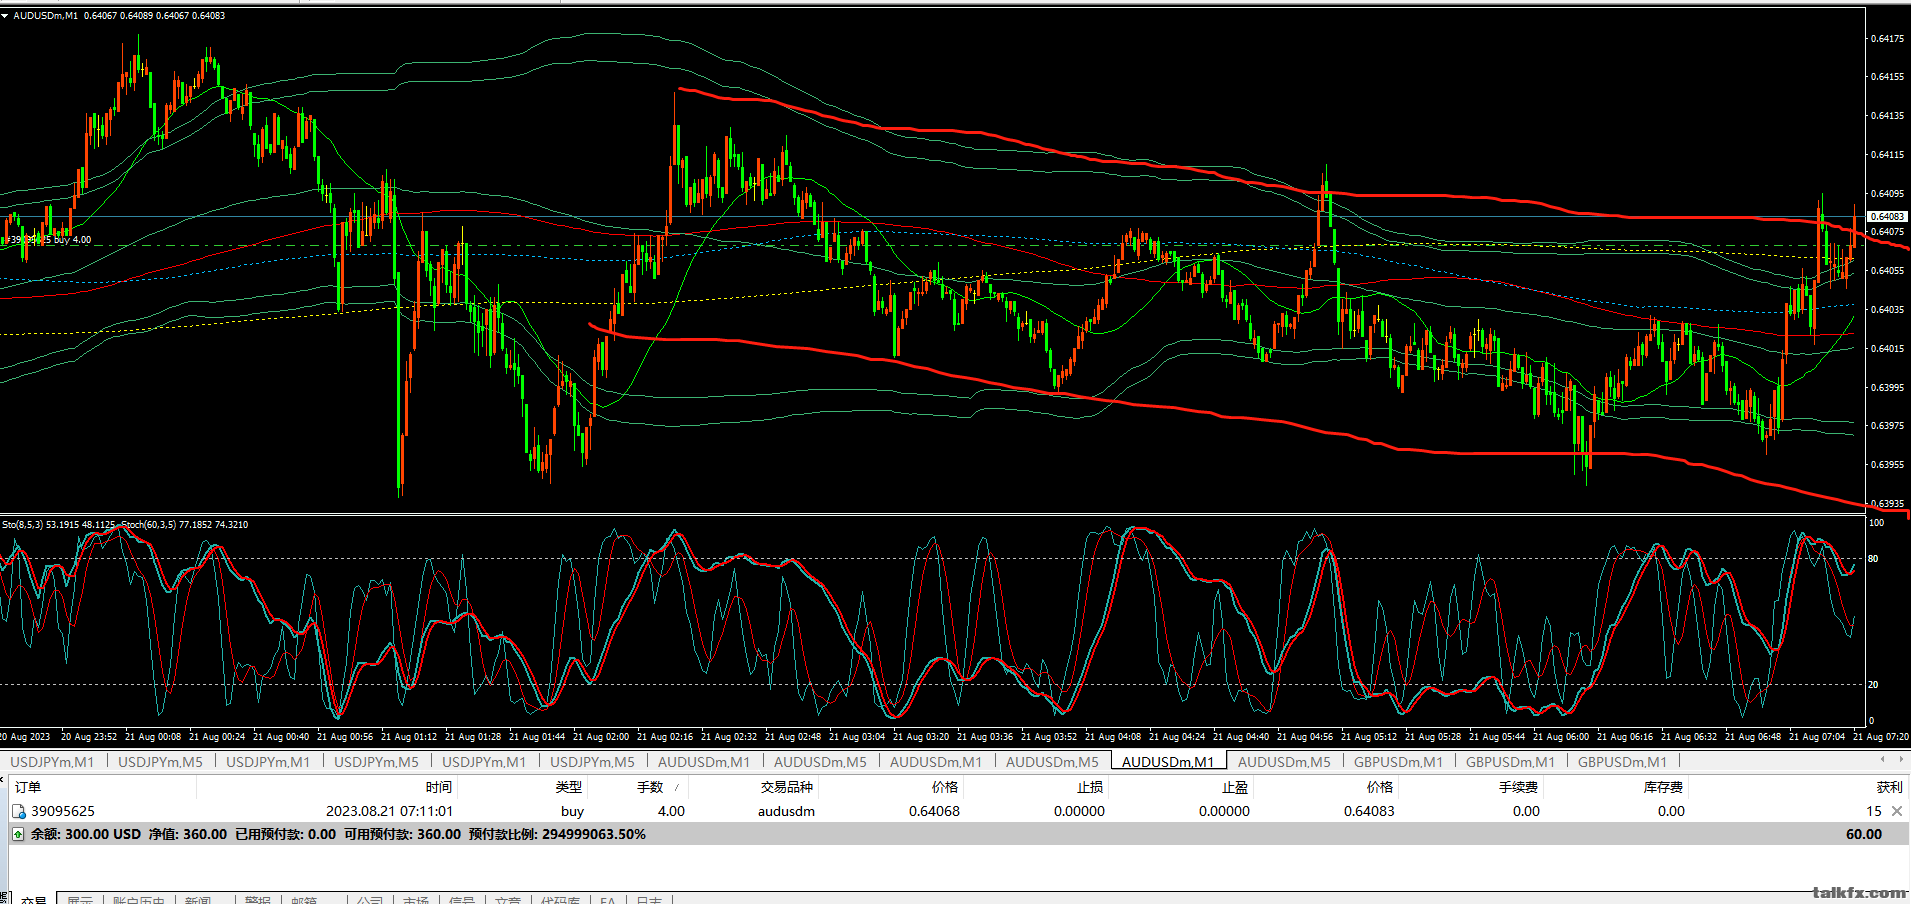Select the '#39095625 buy 4.00' order line label

[47, 240]
